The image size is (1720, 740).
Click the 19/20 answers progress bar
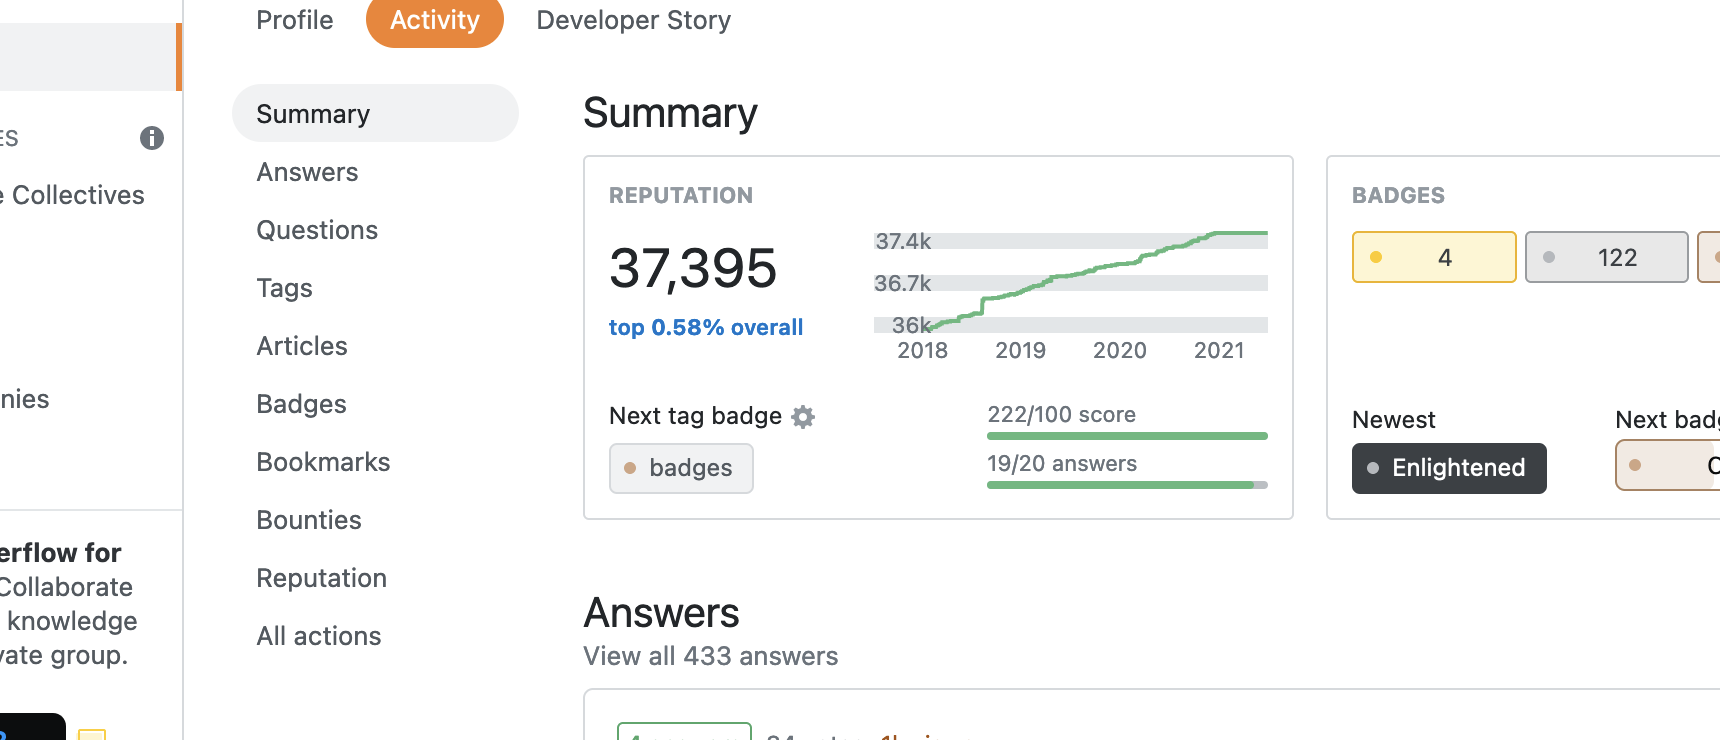(1127, 485)
